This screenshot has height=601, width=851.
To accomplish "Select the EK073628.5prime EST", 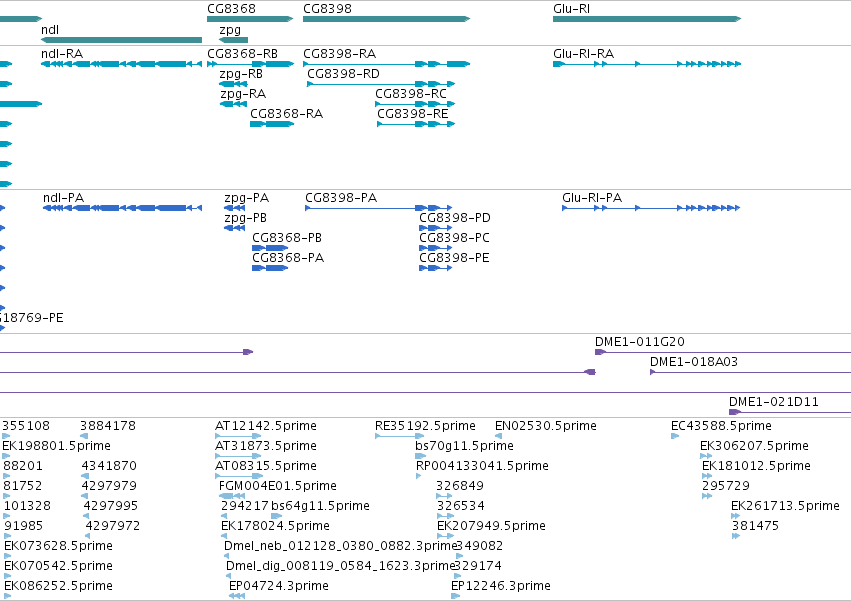I will pyautogui.click(x=8, y=556).
